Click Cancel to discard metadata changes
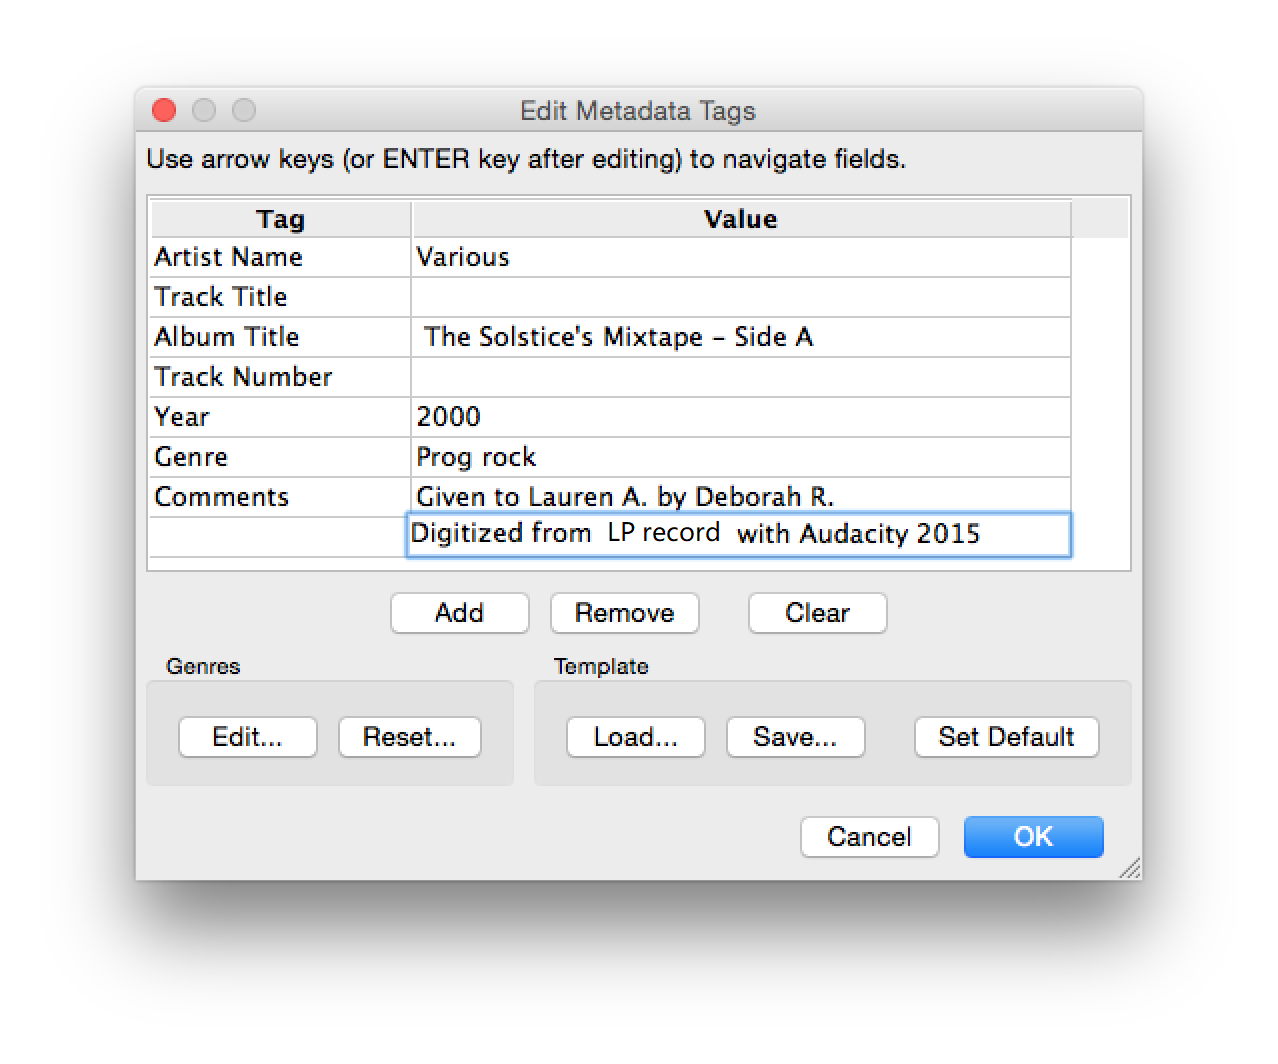 pos(869,837)
